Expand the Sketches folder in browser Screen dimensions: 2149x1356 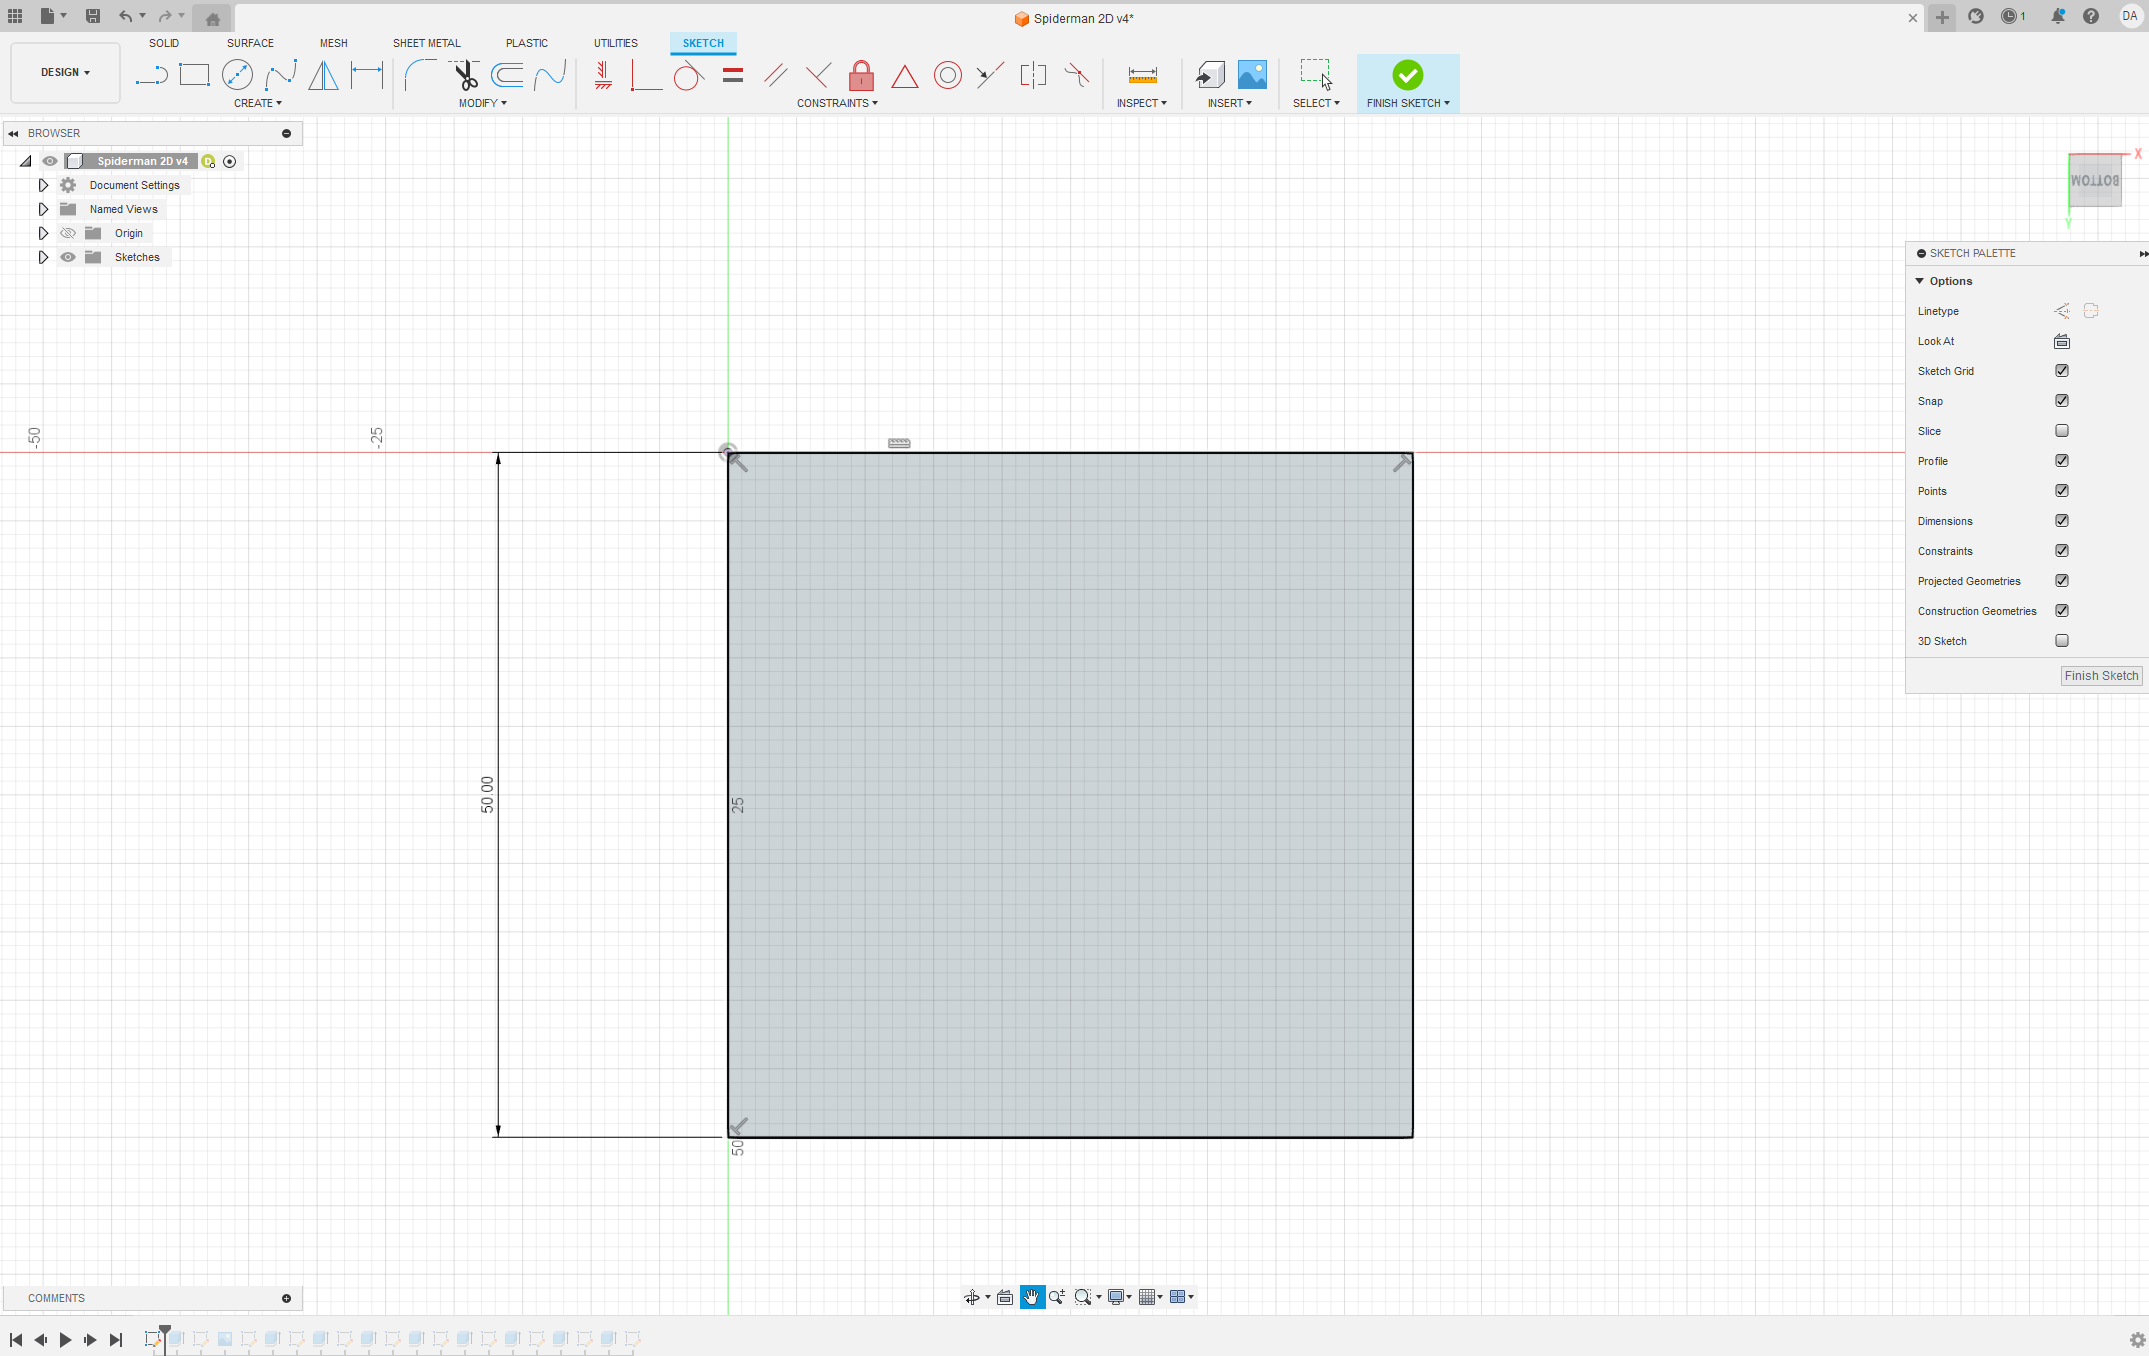[x=43, y=257]
